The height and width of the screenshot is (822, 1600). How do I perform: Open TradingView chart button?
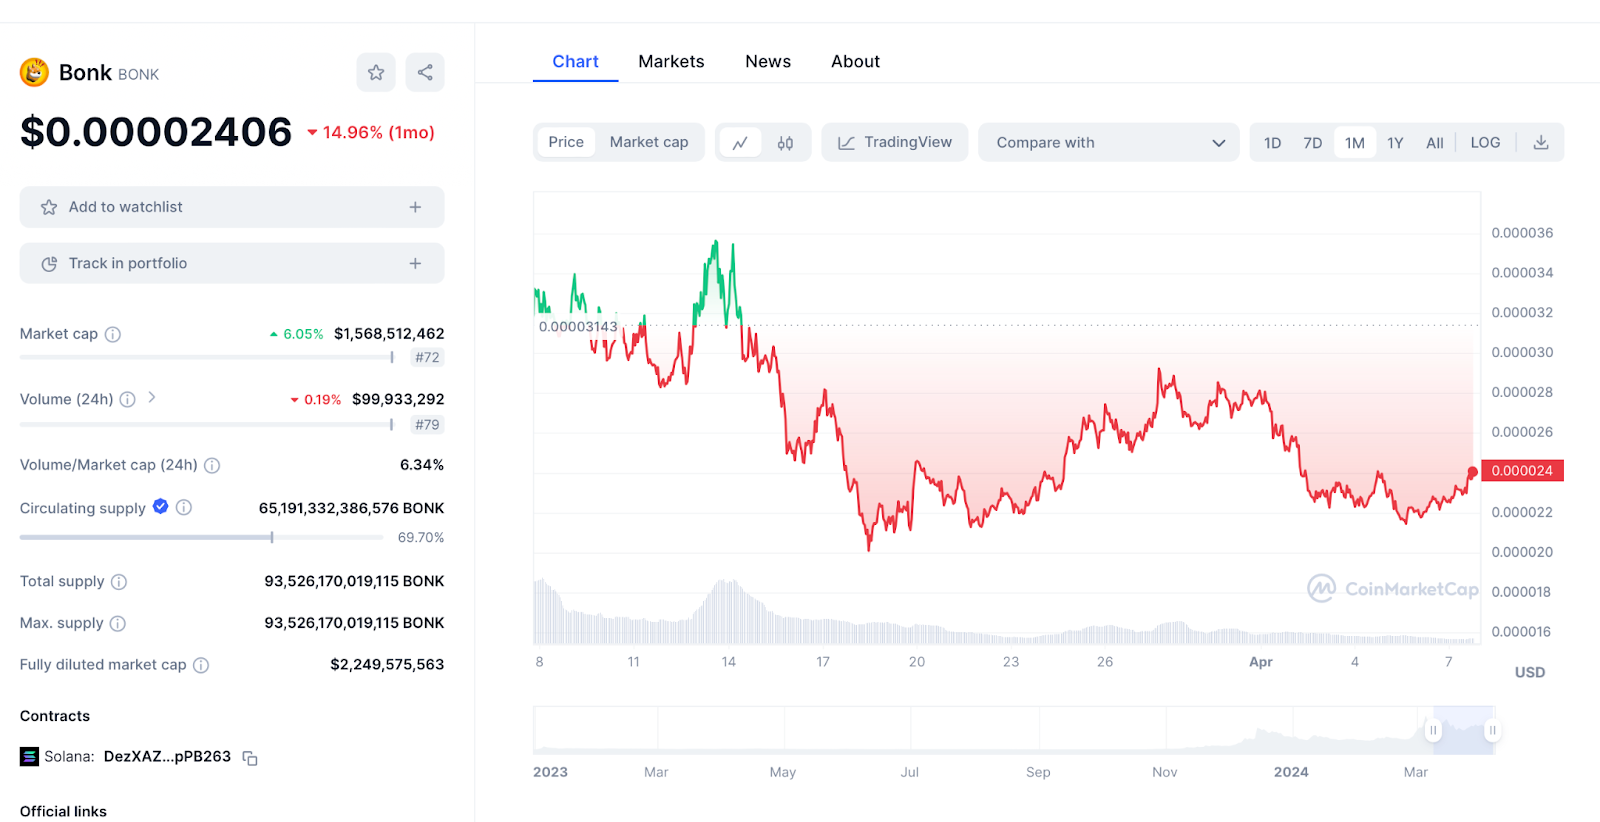[x=895, y=142]
